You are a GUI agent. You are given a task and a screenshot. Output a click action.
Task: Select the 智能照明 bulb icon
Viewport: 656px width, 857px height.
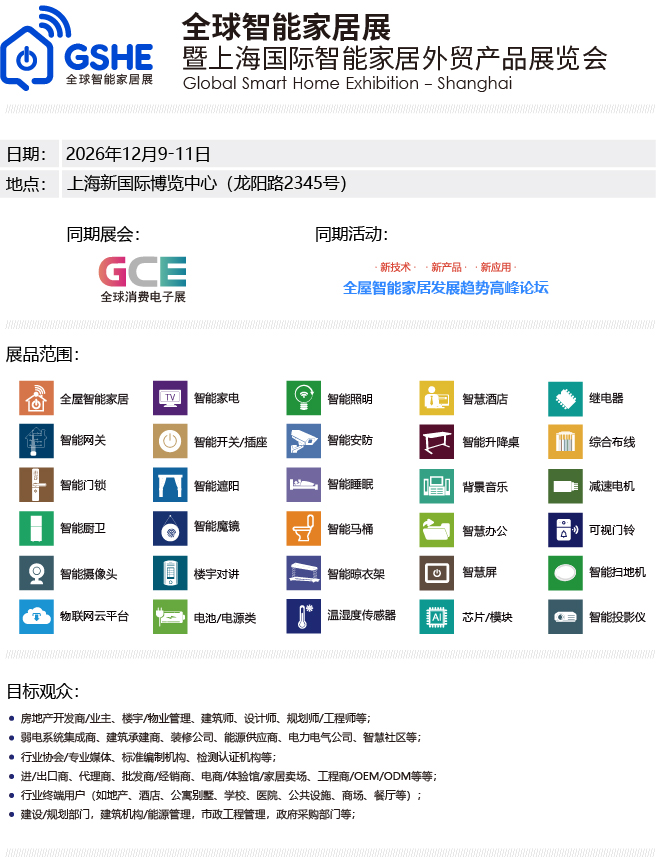(303, 398)
